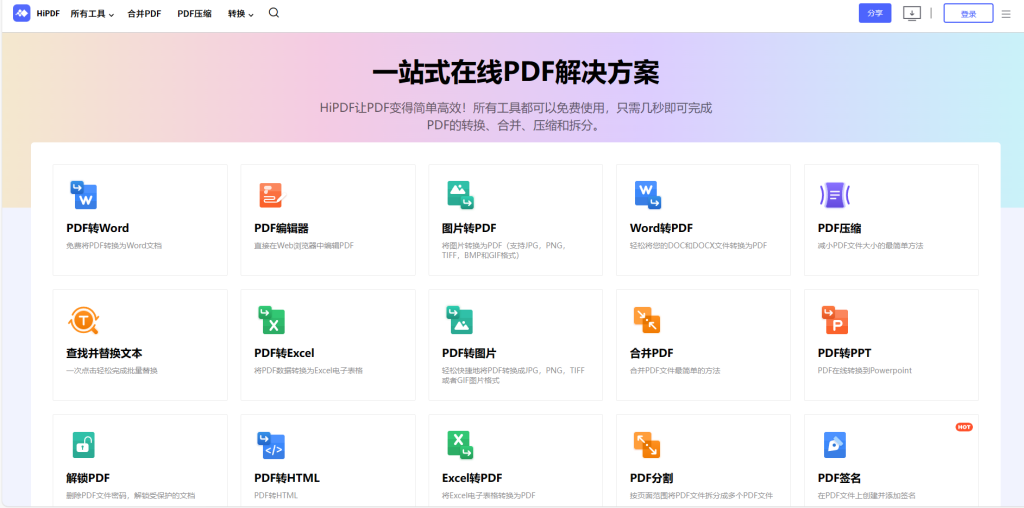
Task: Click the PDF分割 tool icon
Action: (x=647, y=445)
